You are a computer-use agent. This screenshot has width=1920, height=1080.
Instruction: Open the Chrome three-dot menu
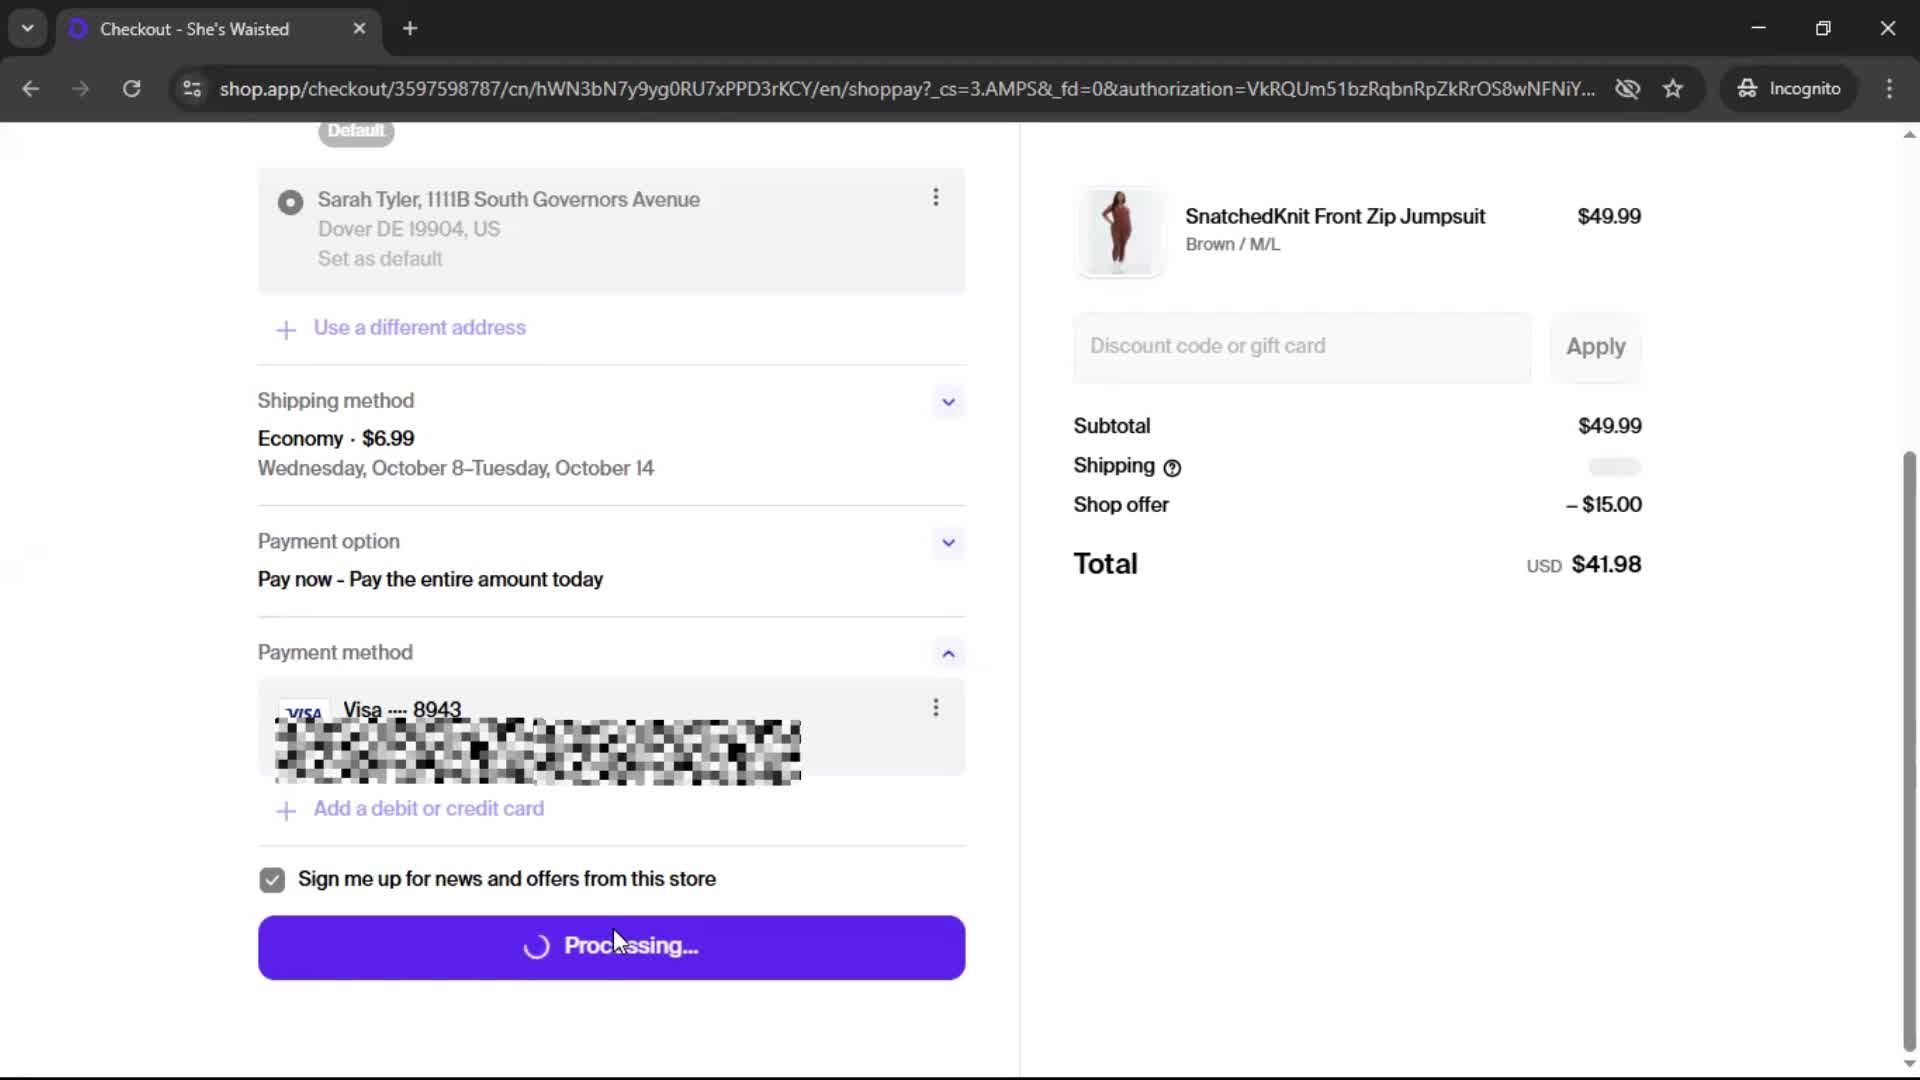pyautogui.click(x=1889, y=89)
